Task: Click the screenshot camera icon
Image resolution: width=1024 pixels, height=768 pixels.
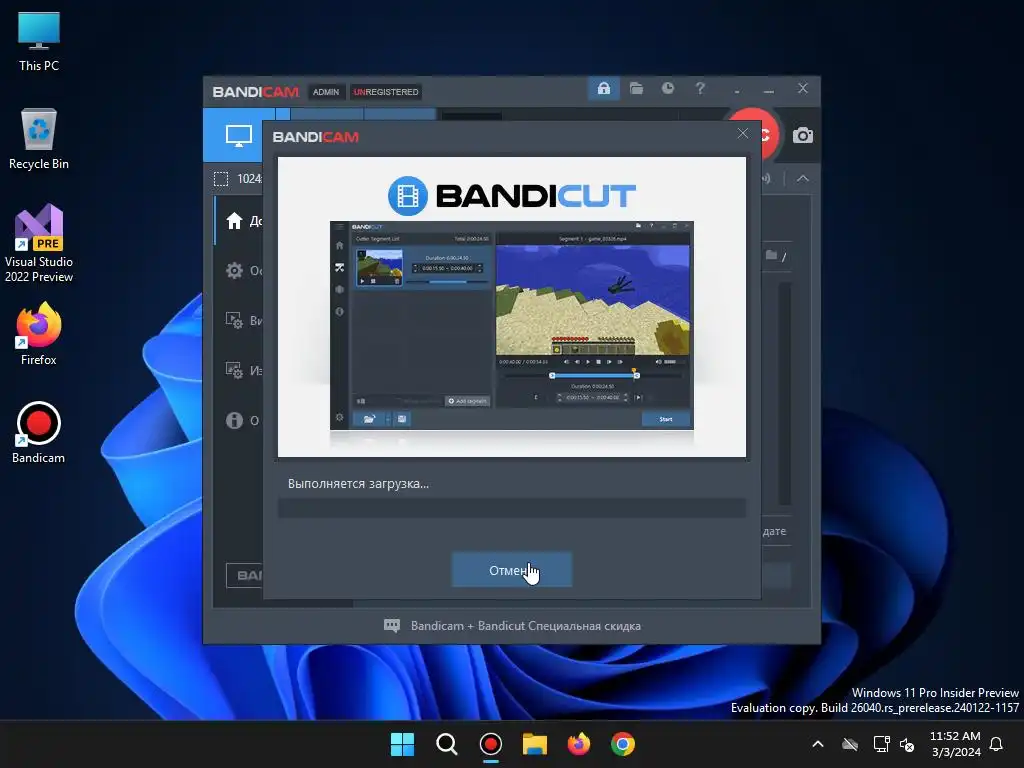Action: [803, 135]
